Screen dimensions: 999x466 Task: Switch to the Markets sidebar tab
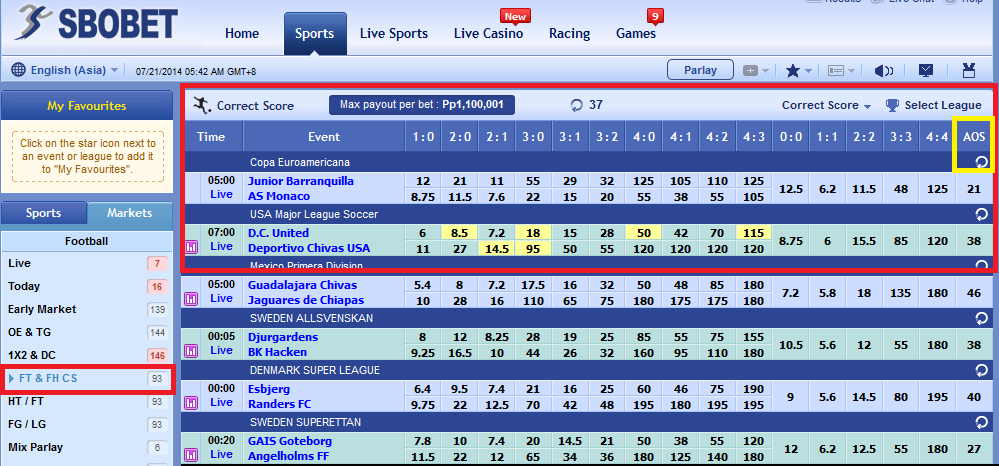pyautogui.click(x=129, y=213)
